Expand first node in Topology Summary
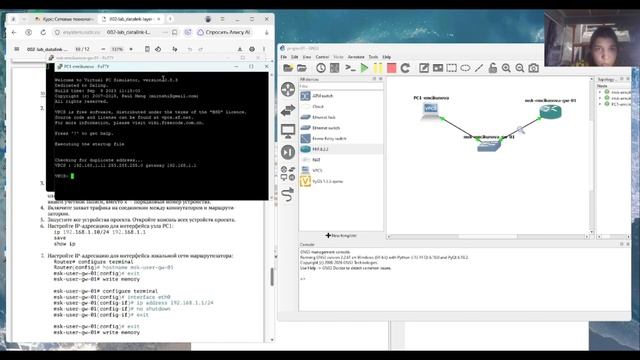 [x=600, y=92]
